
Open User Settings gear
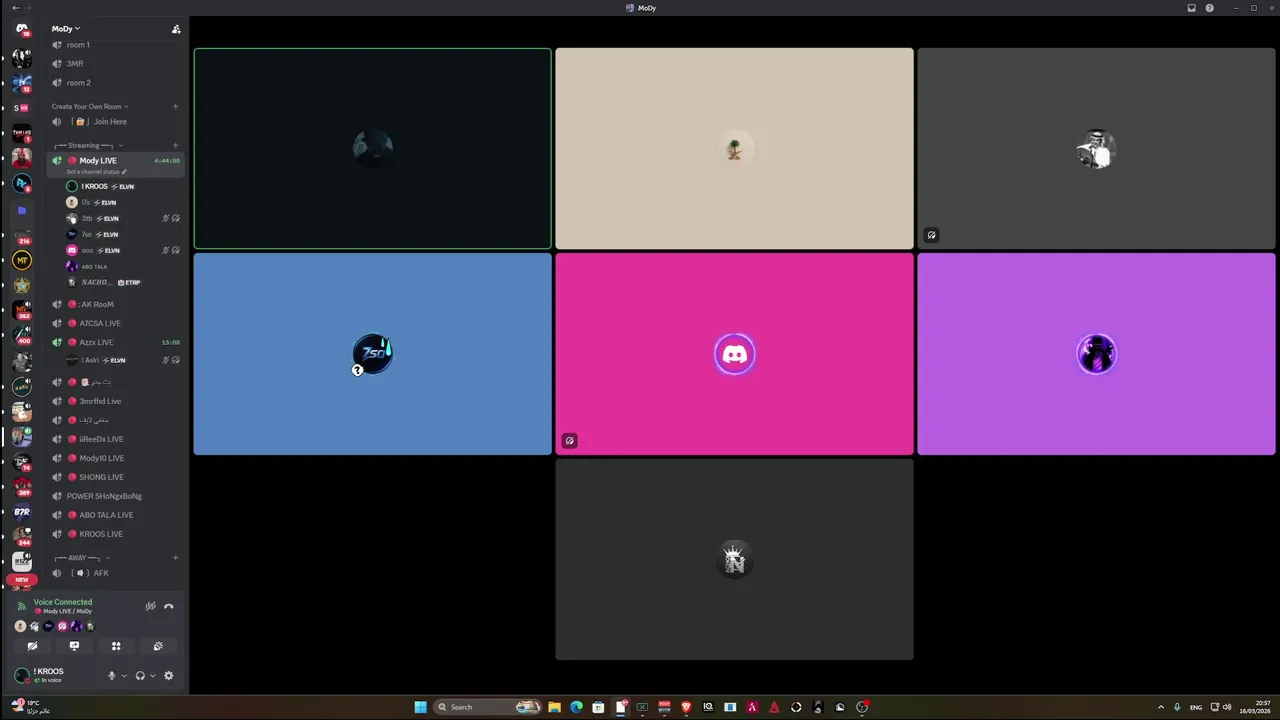[168, 676]
